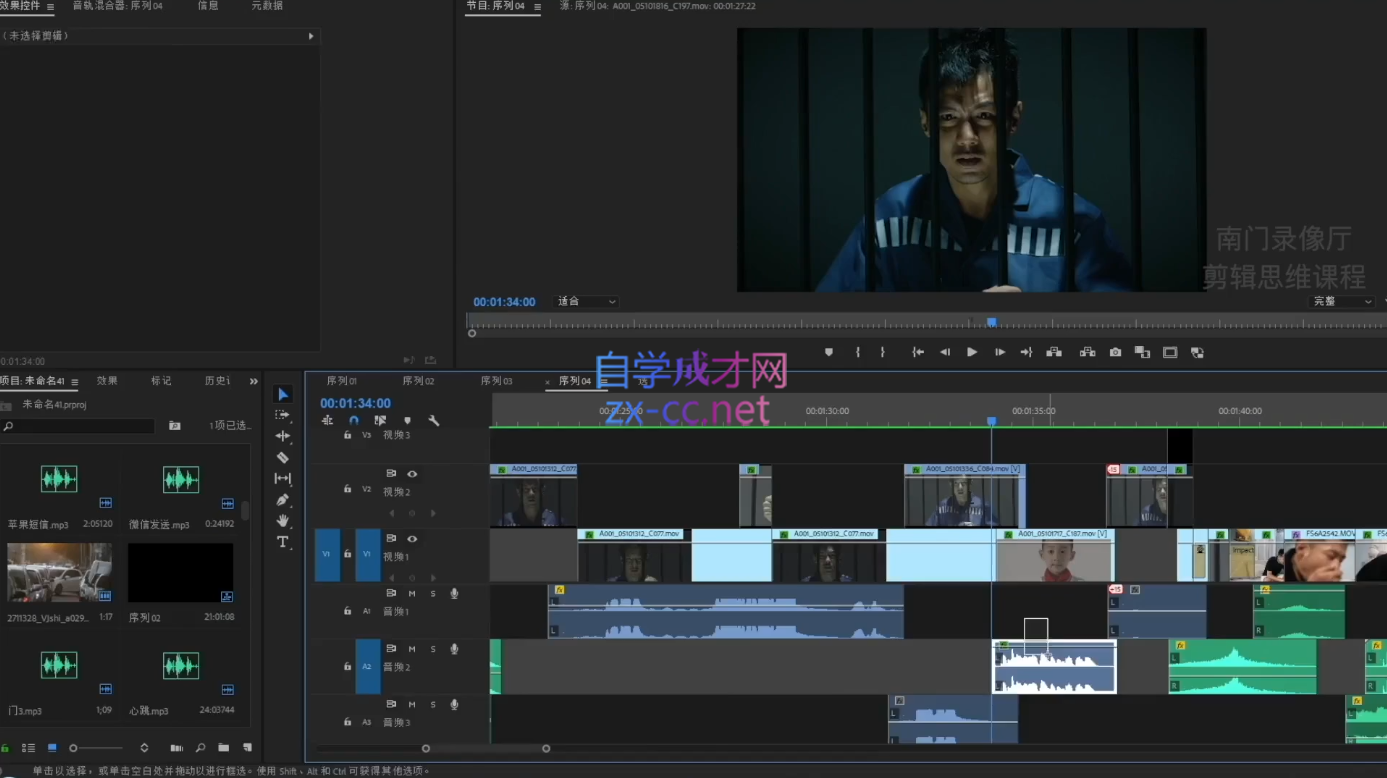This screenshot has height=778, width=1387.
Task: Switch to 序列01 timeline tab
Action: tap(341, 381)
